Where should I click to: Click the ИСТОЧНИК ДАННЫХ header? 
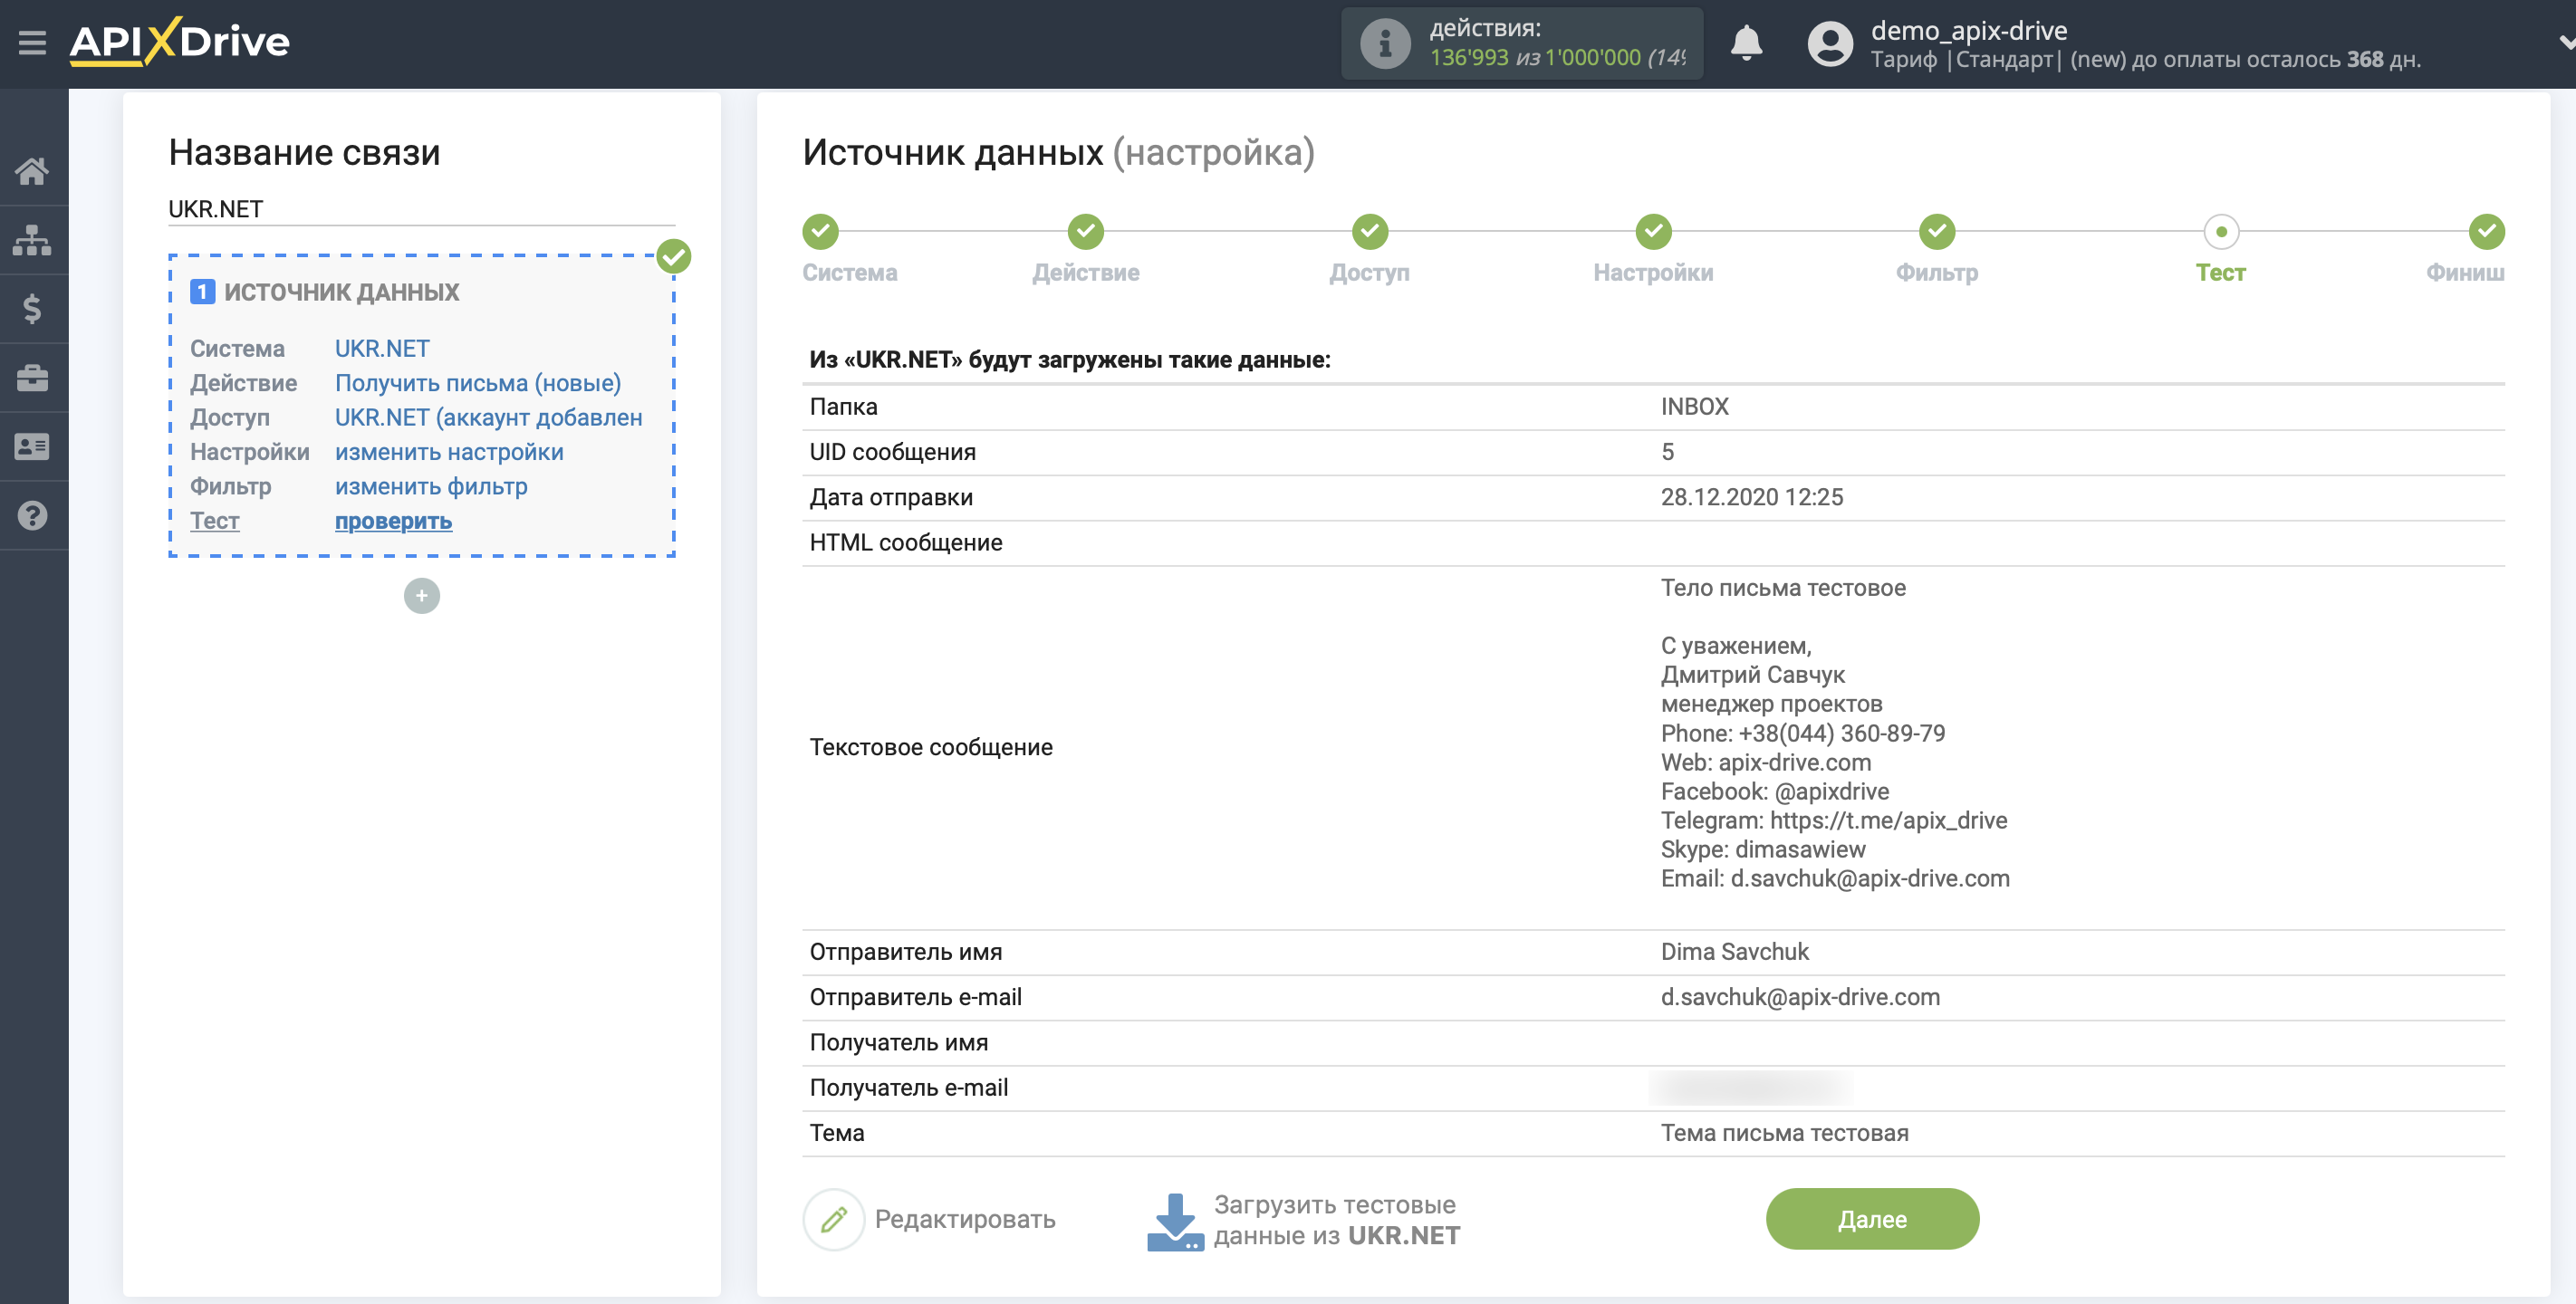[341, 292]
